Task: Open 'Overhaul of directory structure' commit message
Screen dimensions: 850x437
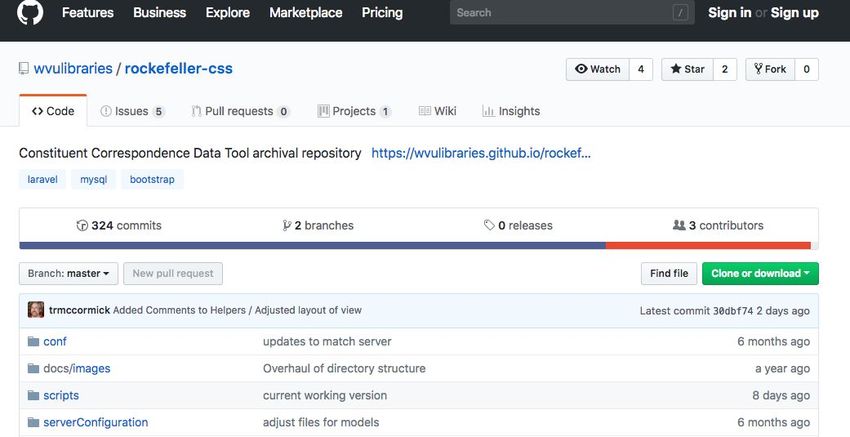Action: click(x=344, y=369)
